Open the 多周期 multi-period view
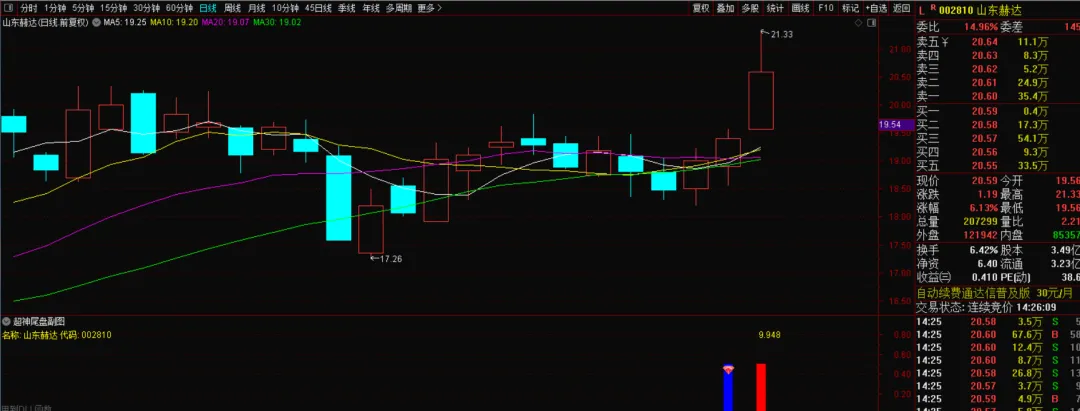The image size is (1080, 411). click(399, 8)
